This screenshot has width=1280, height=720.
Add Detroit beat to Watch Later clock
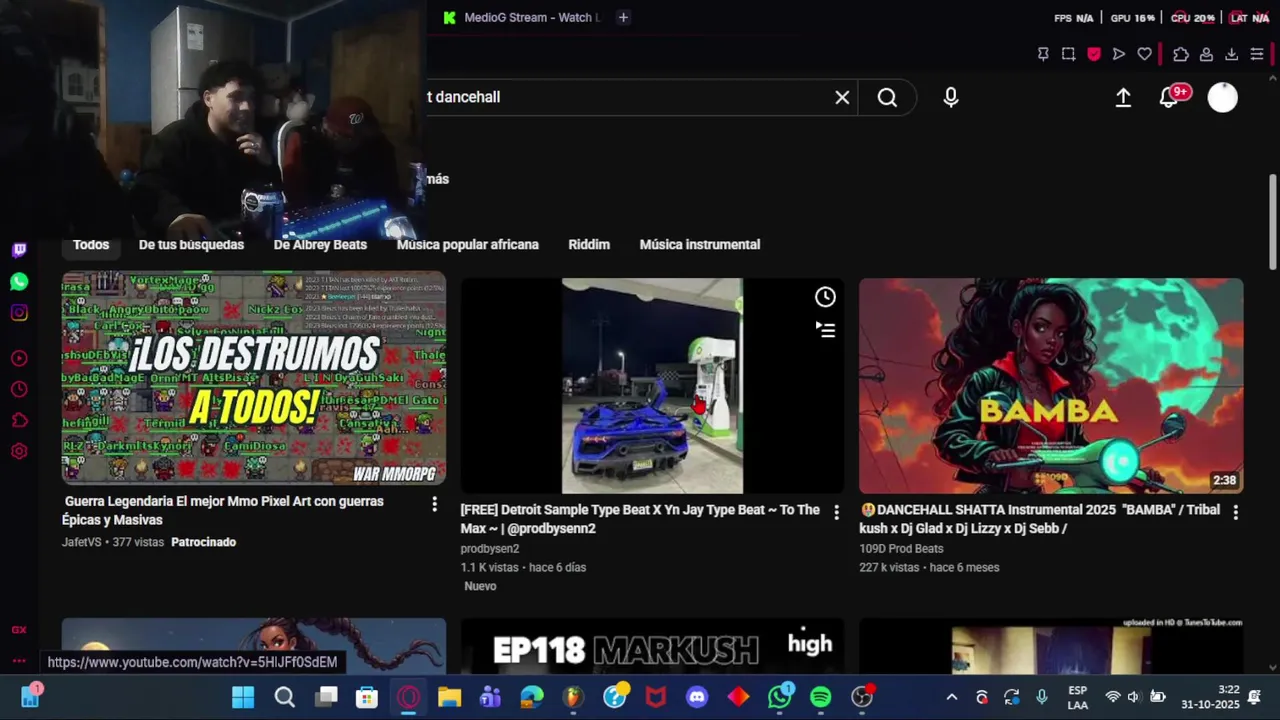click(825, 297)
